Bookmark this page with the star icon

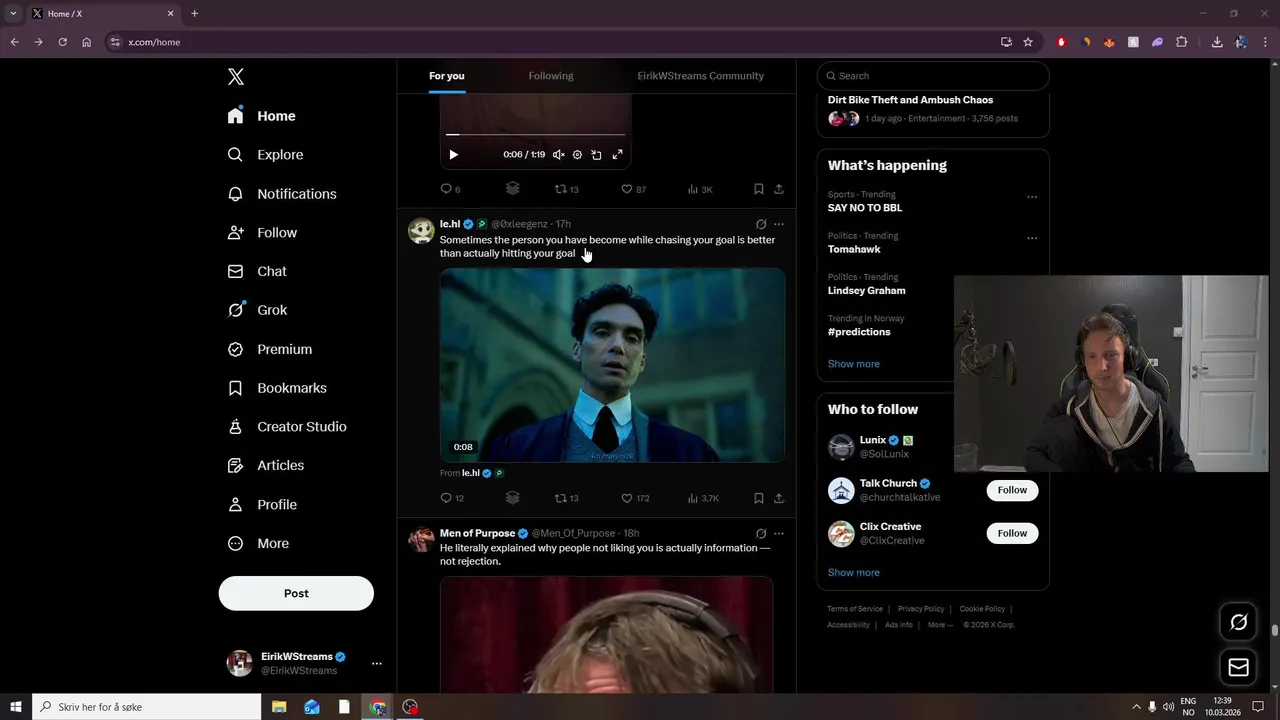[1028, 42]
